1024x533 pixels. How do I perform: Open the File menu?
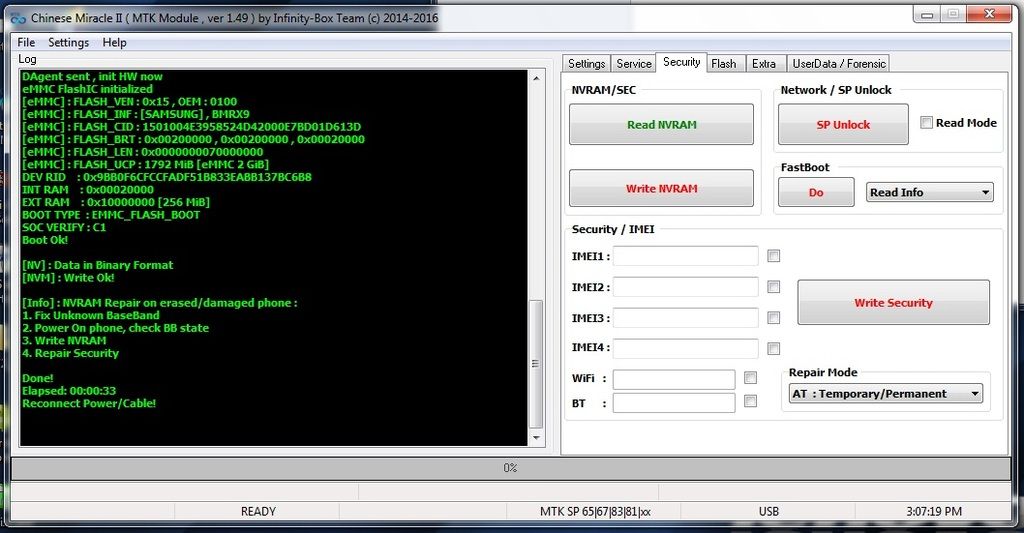tap(26, 42)
